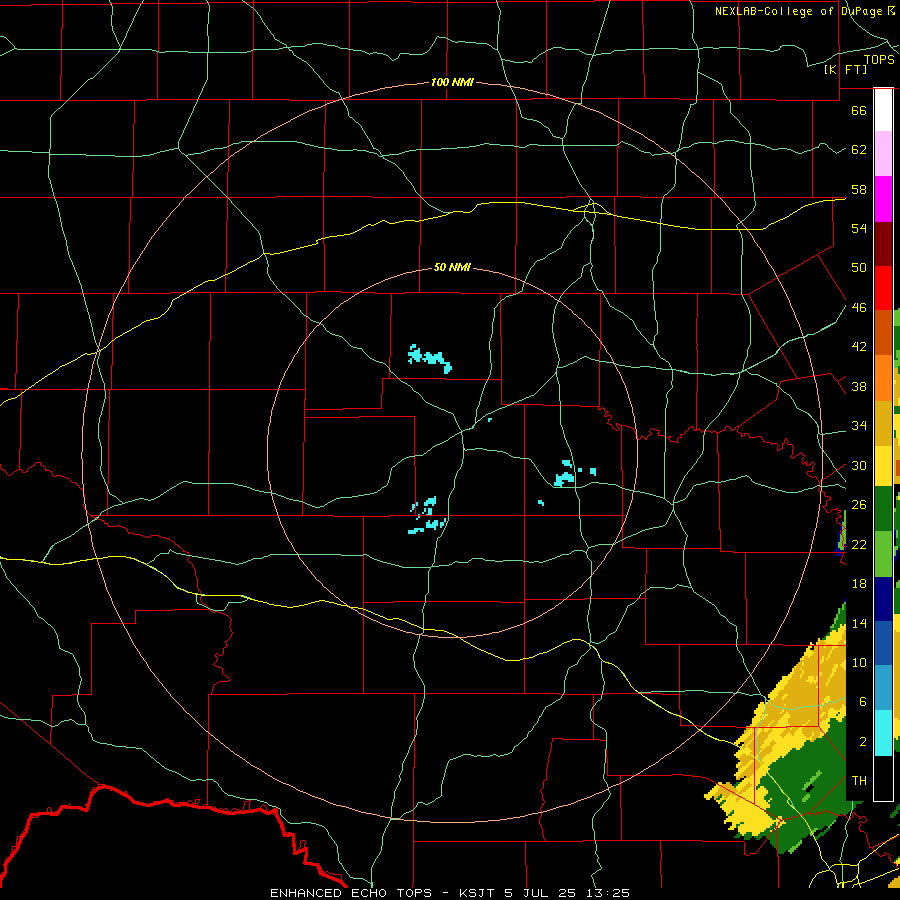This screenshot has width=900, height=900.
Task: Click the "13:25" timestamp
Action: coord(608,893)
